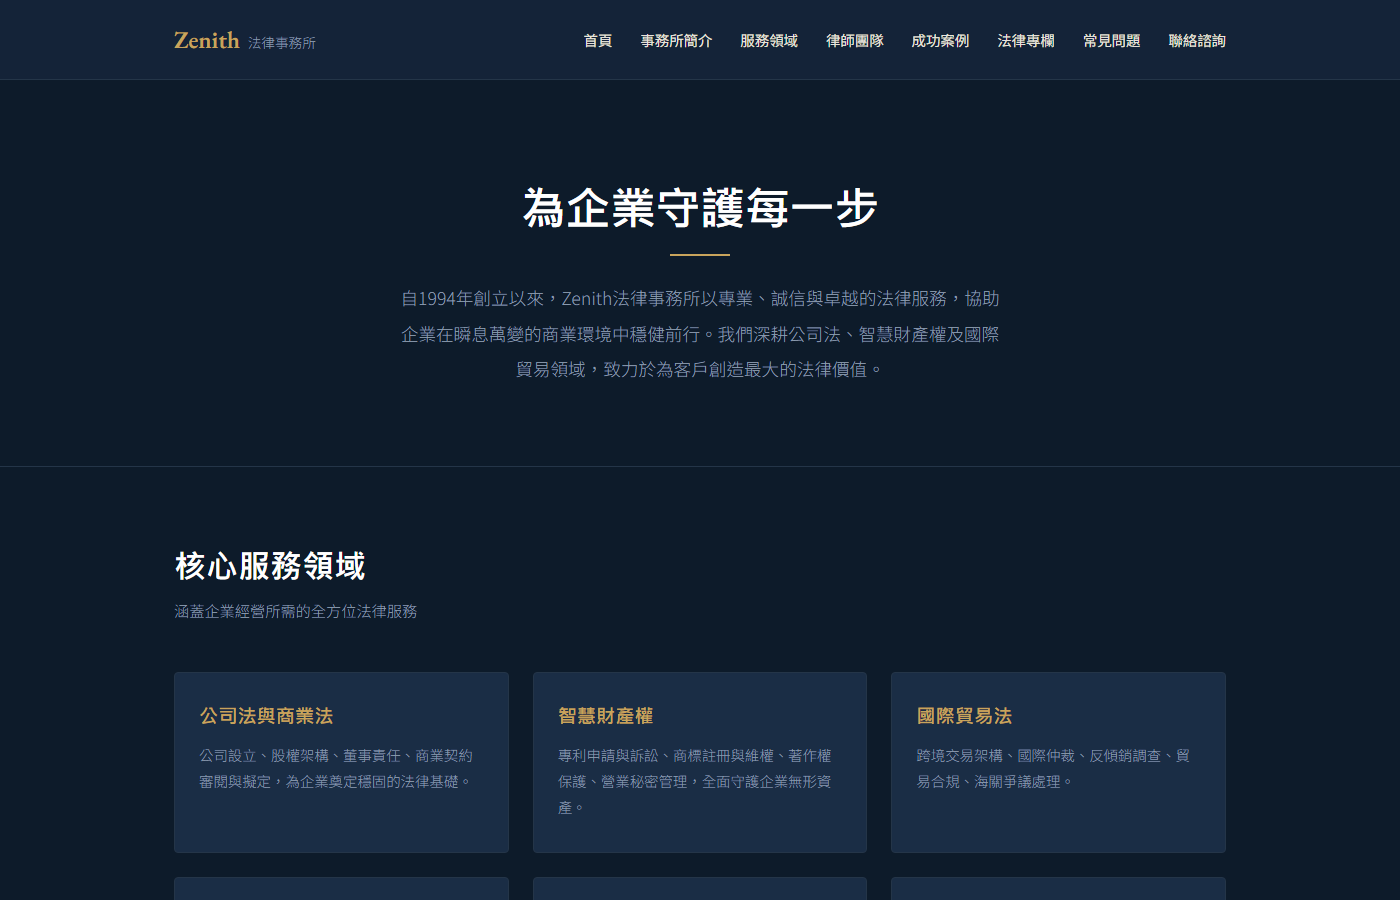Image resolution: width=1400 pixels, height=900 pixels.
Task: Click the description starting with 專利申請與訴訟
Action: coord(696,782)
